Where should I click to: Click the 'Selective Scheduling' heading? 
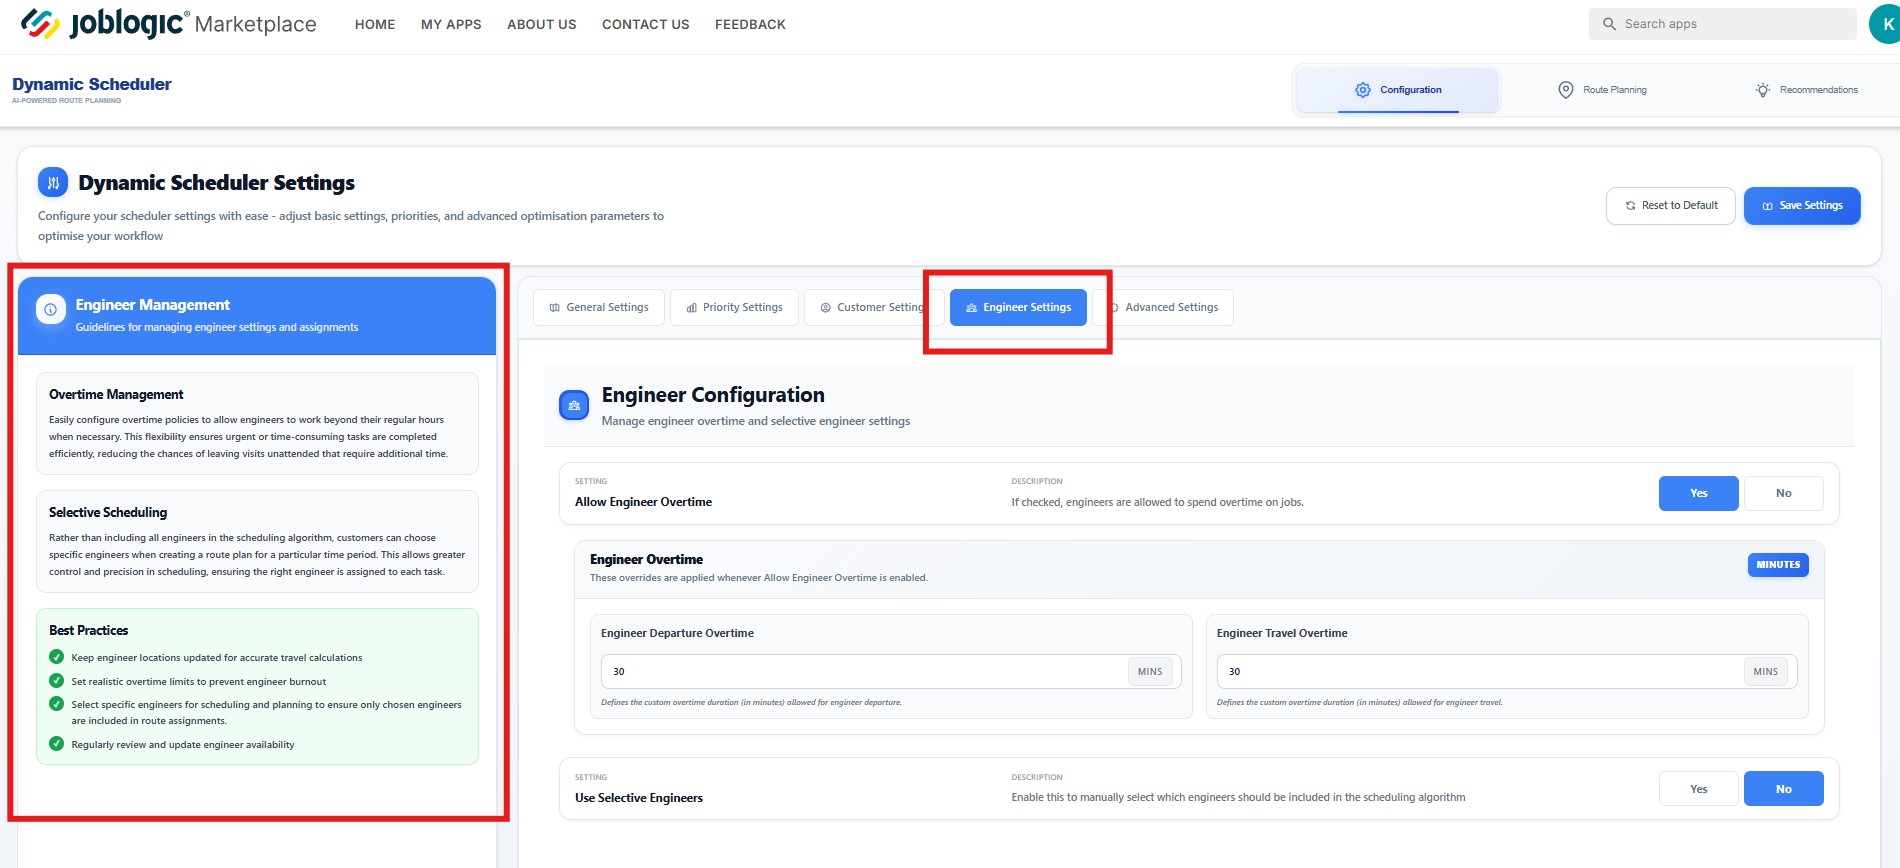point(108,513)
